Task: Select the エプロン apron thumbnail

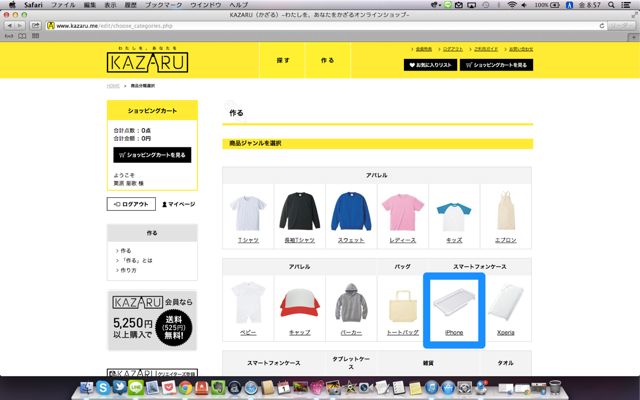Action: [506, 211]
